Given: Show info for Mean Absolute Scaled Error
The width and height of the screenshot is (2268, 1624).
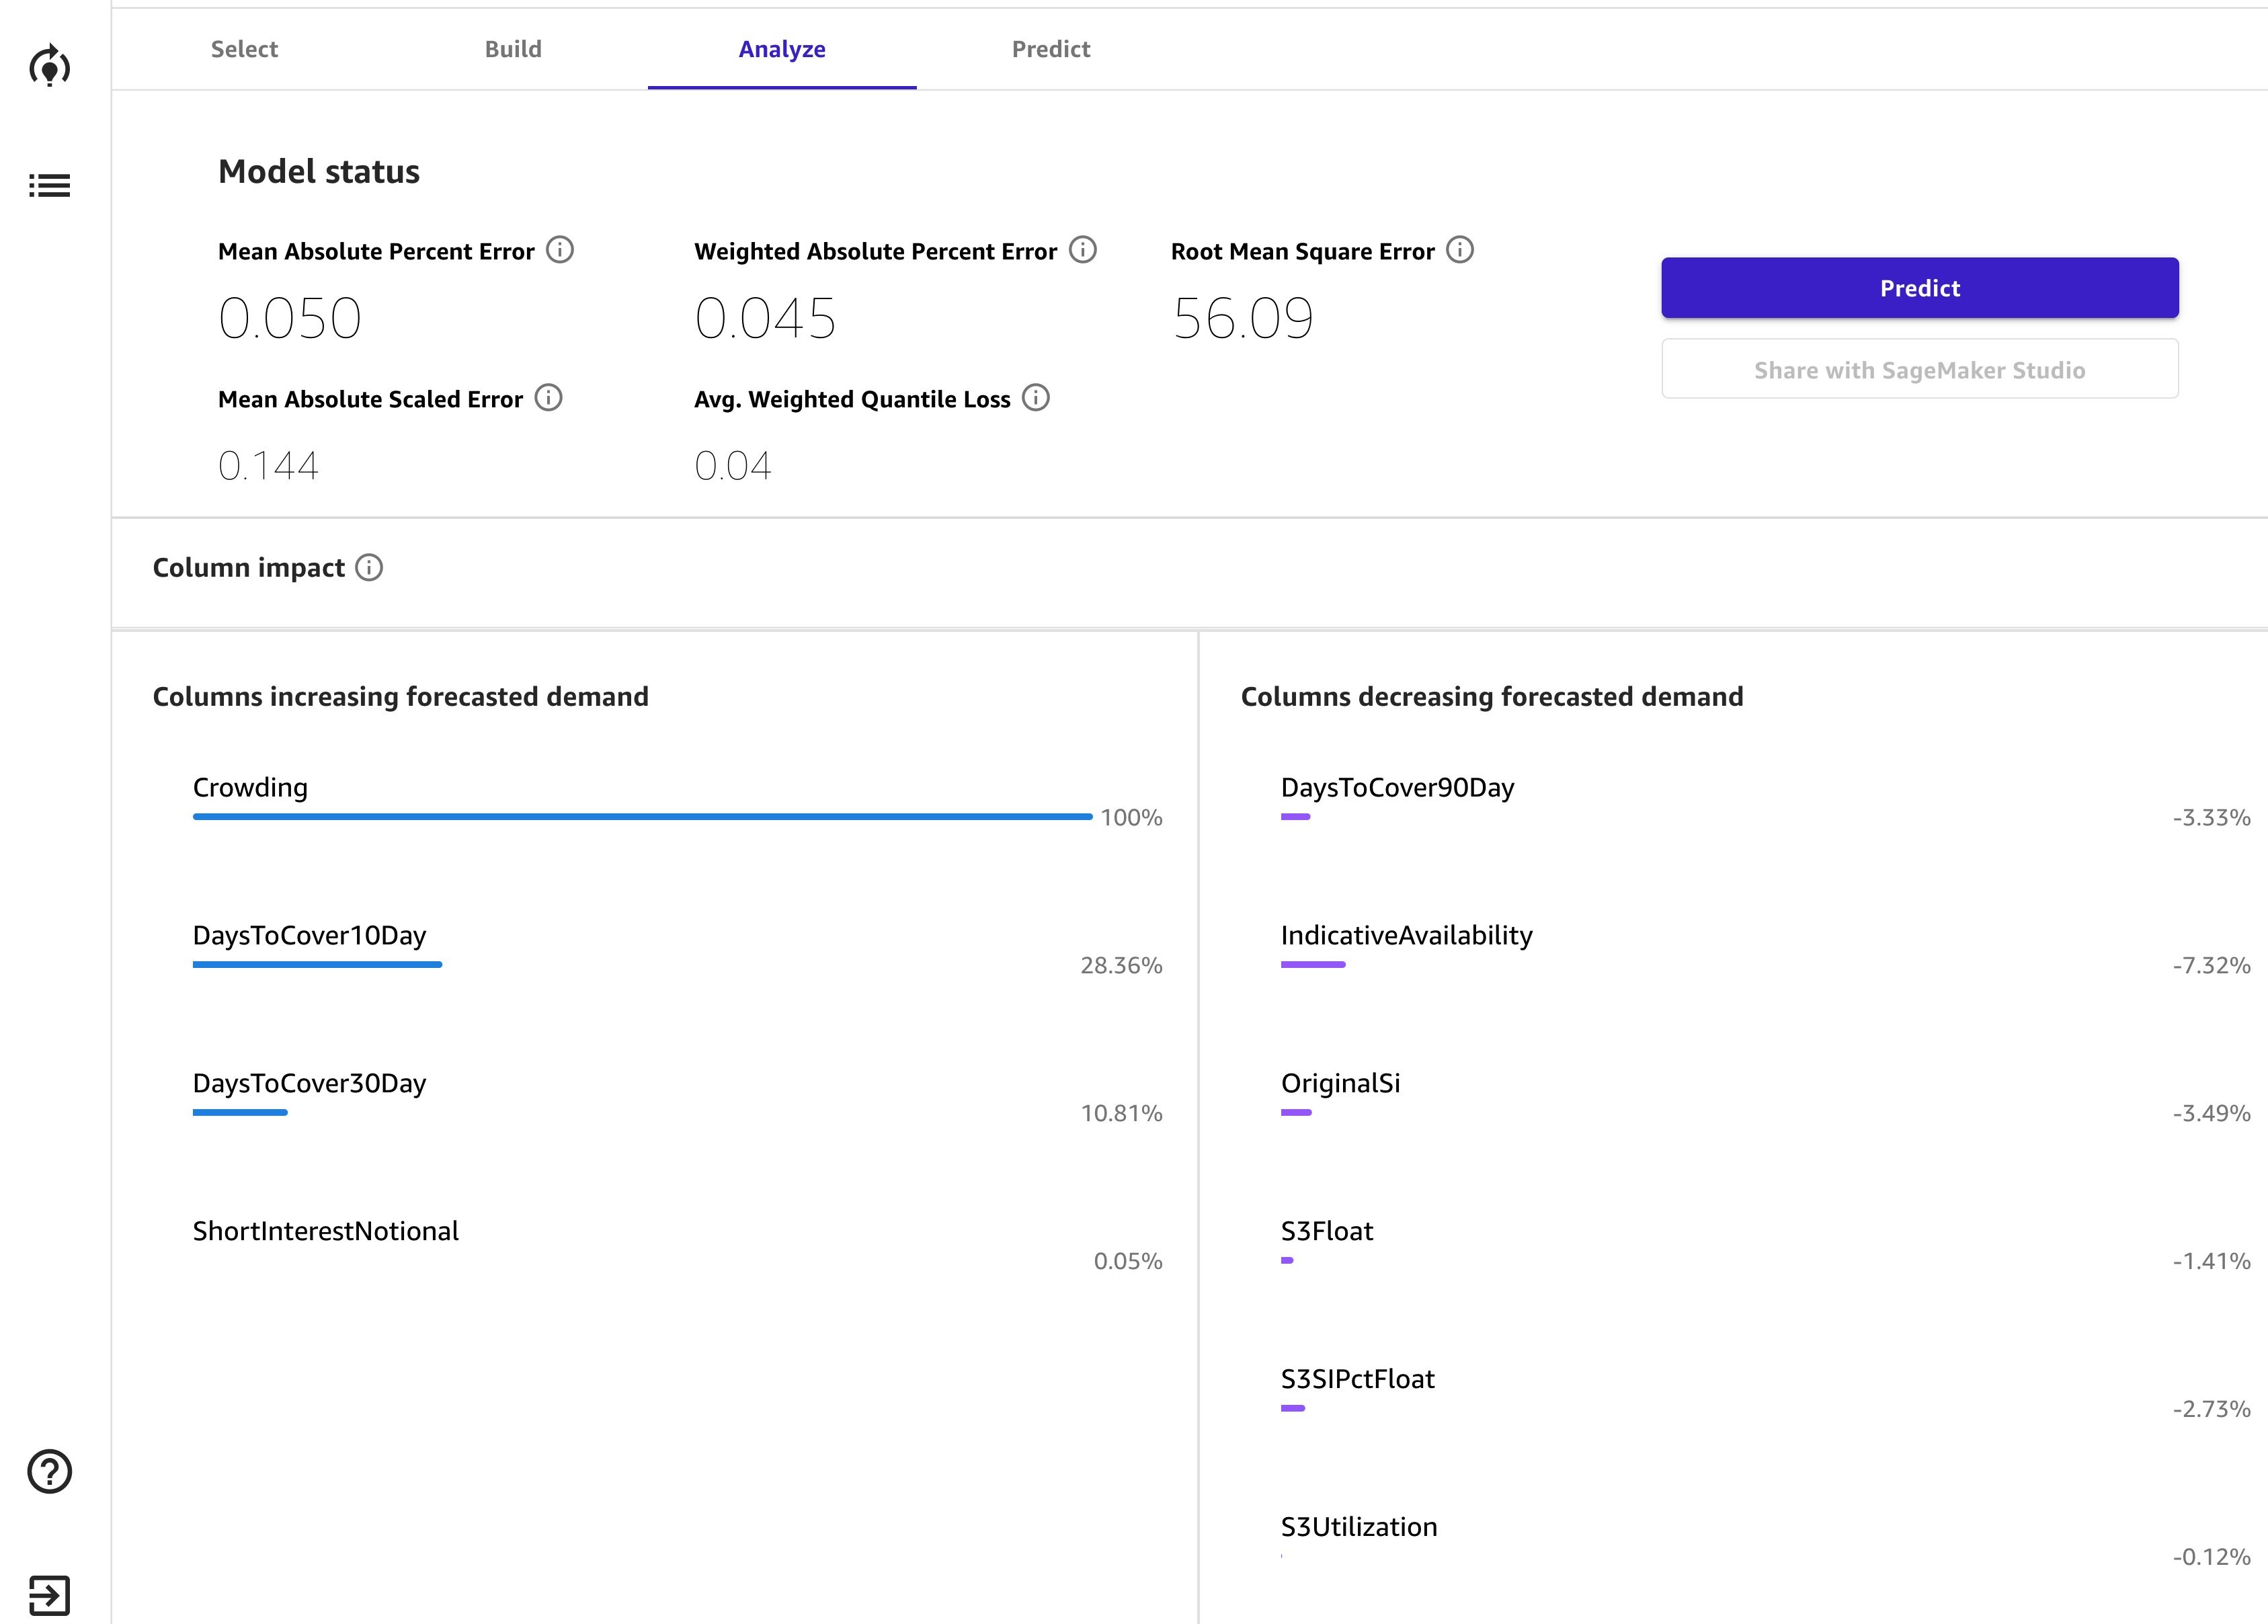Looking at the screenshot, I should click(x=548, y=398).
